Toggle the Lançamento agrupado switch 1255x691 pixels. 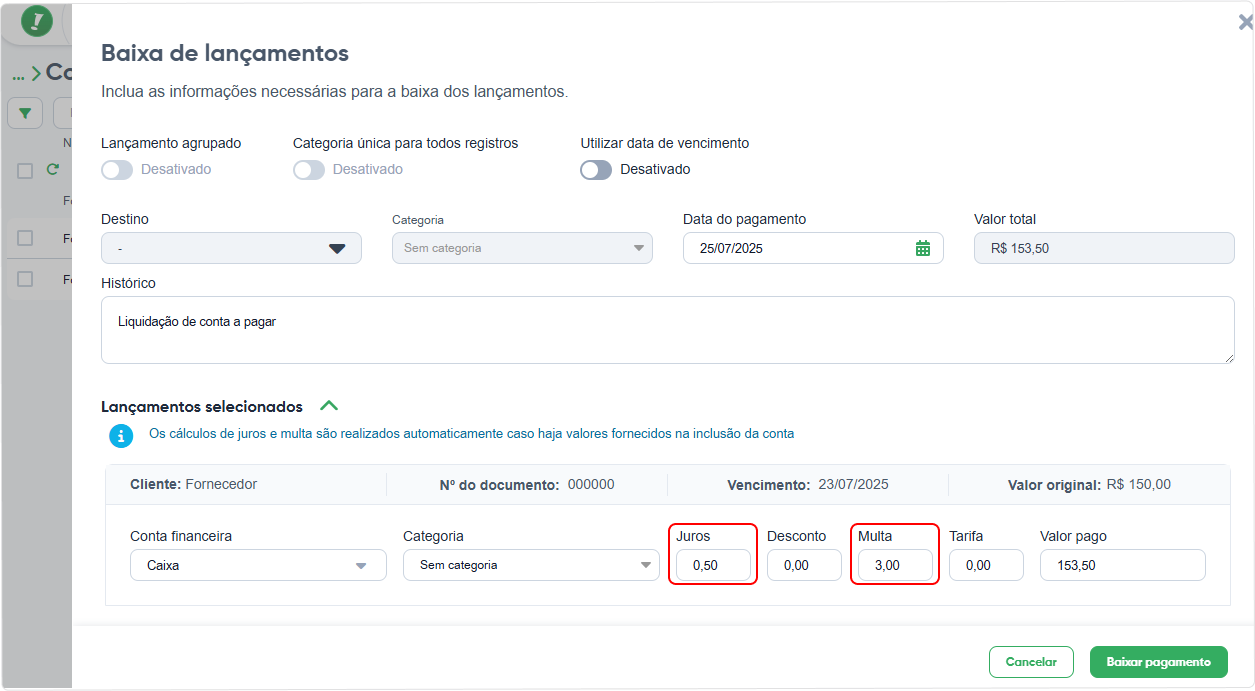coord(117,170)
